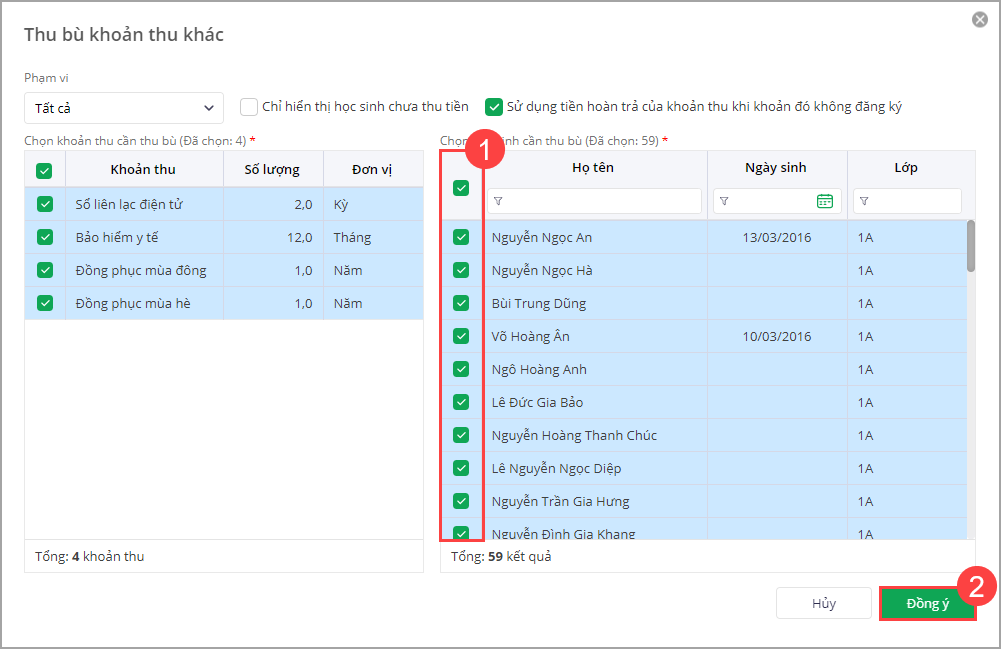Open the Phạm vi dropdown arrow
Viewport: 1001px width, 649px height.
209,107
